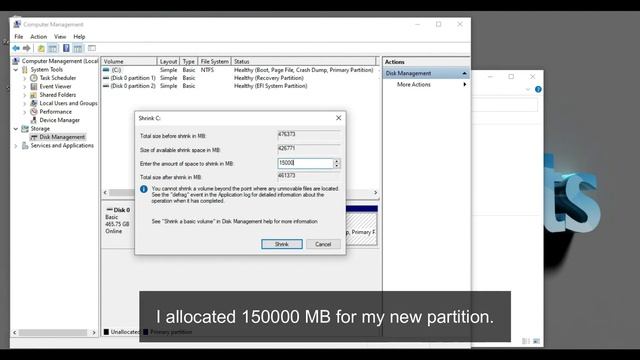This screenshot has width=640, height=360.
Task: Collapse the System Tools tree node
Action: tap(16, 70)
